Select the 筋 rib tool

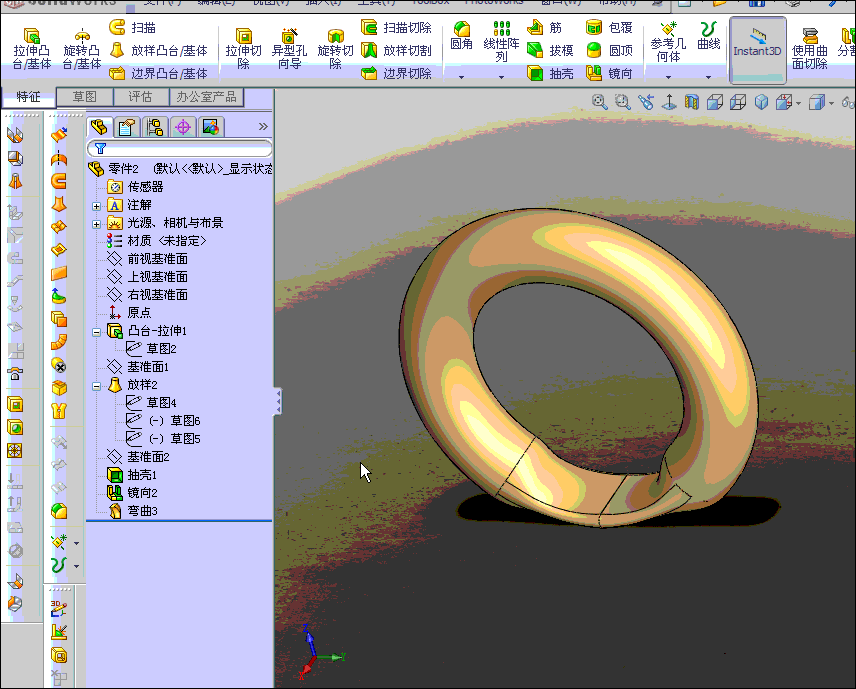[545, 27]
